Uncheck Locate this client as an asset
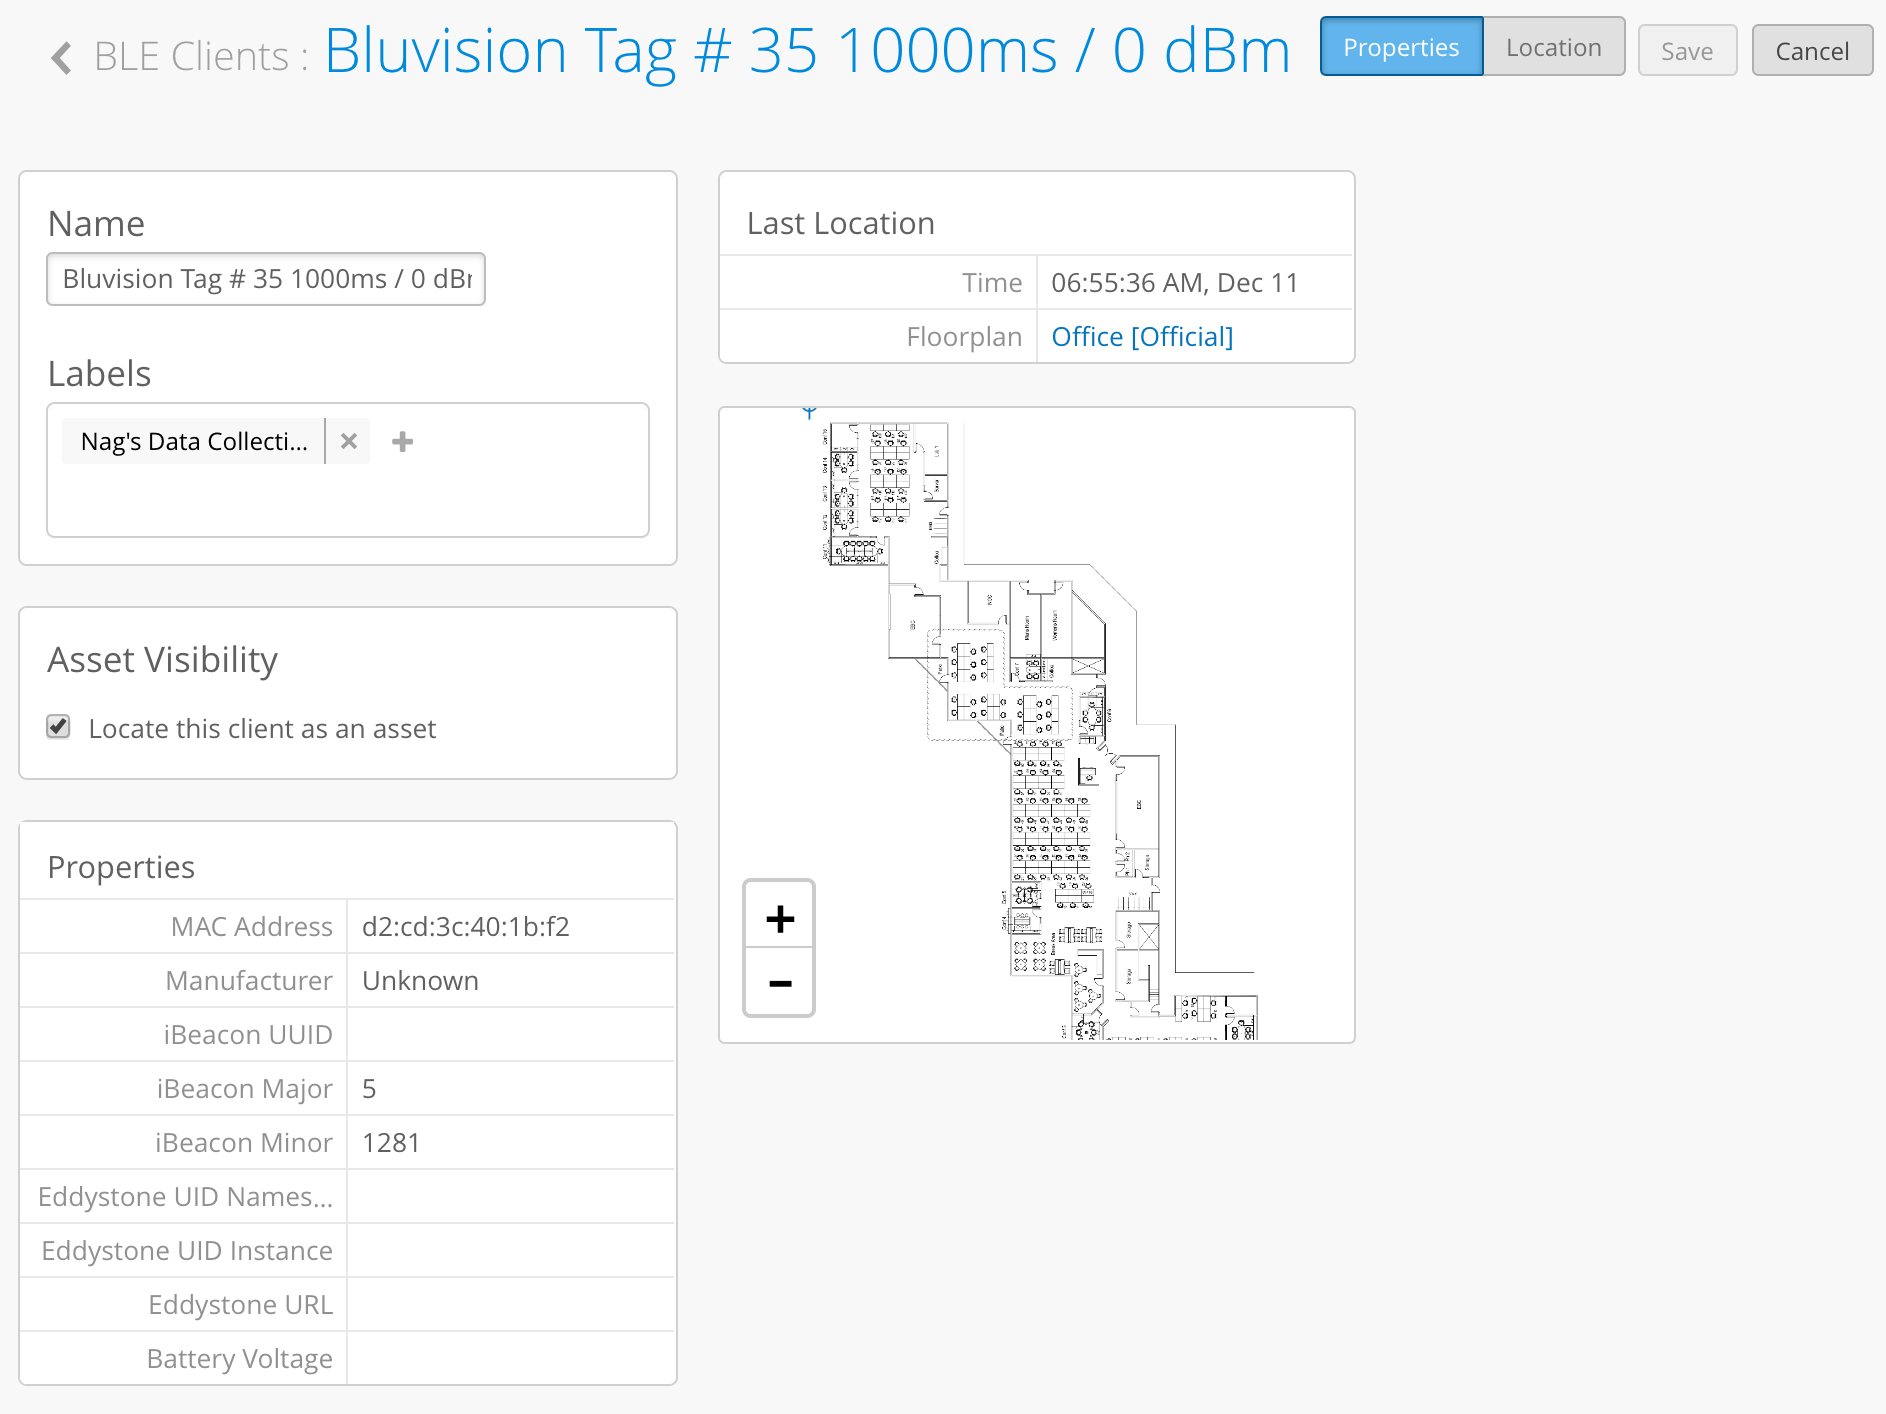 click(59, 727)
